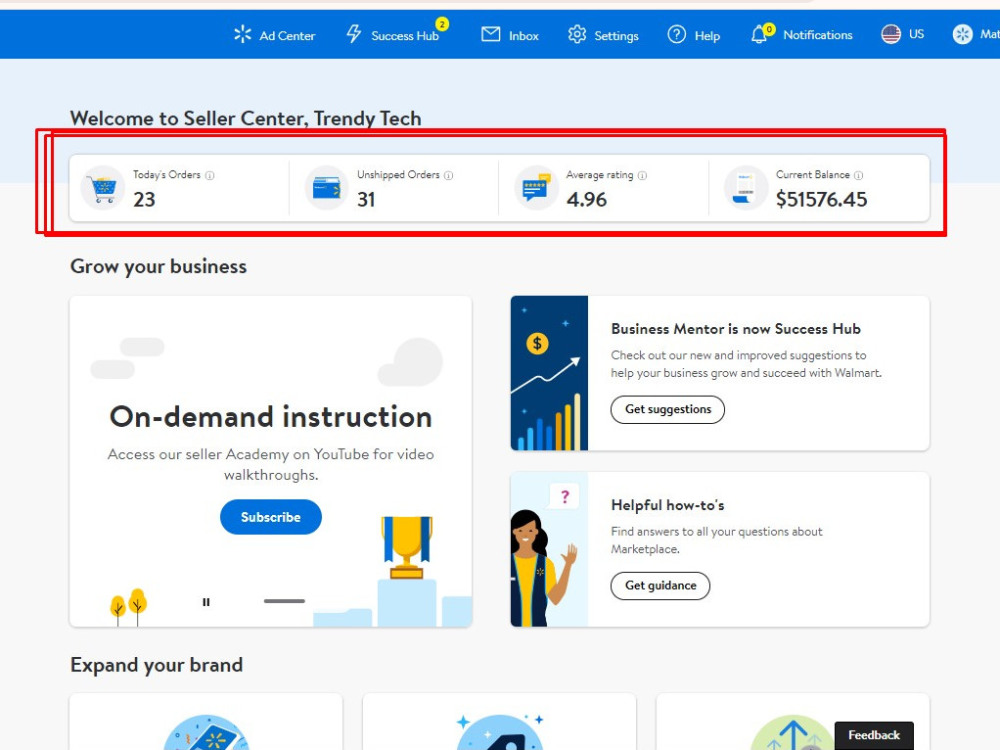Screen dimensions: 1000x750
Task: Click the trophy illustration
Action: (x=406, y=547)
